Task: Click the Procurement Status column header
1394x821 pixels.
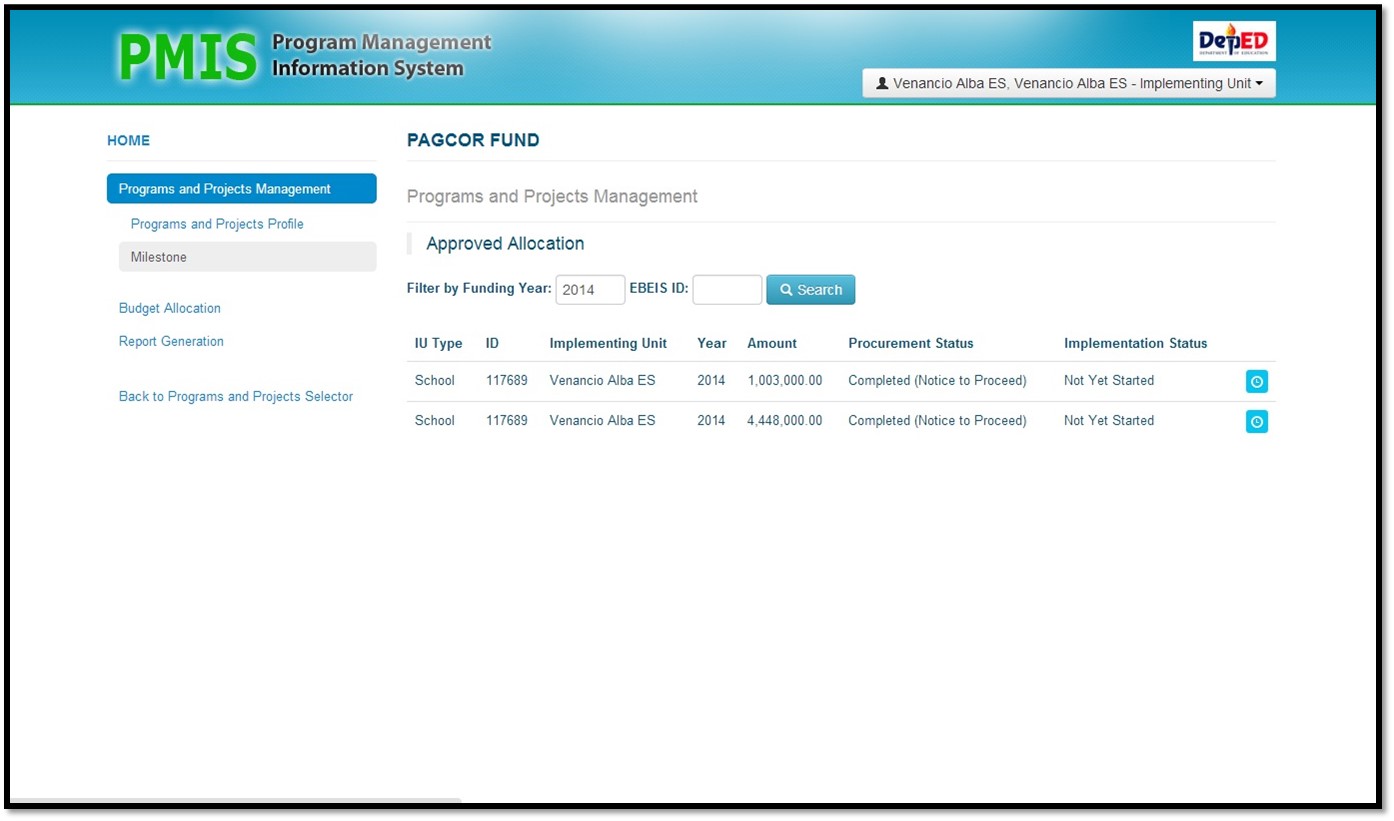Action: point(911,343)
